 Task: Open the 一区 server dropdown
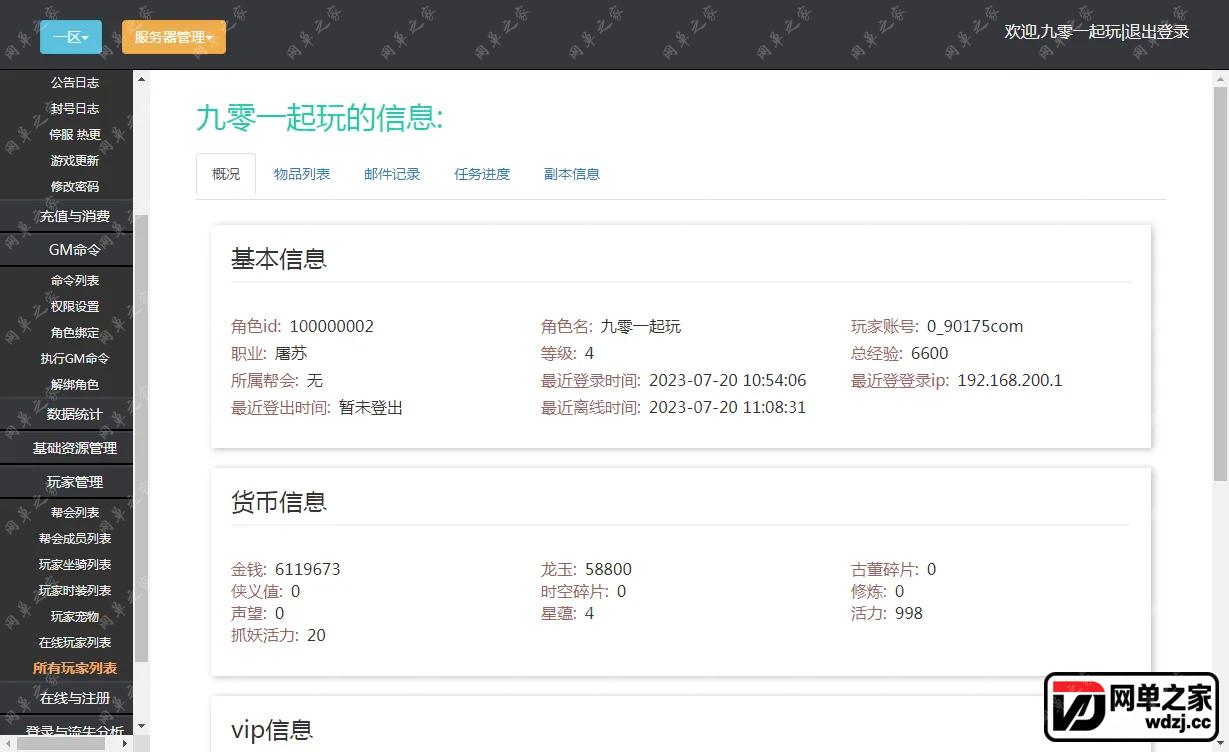[71, 37]
